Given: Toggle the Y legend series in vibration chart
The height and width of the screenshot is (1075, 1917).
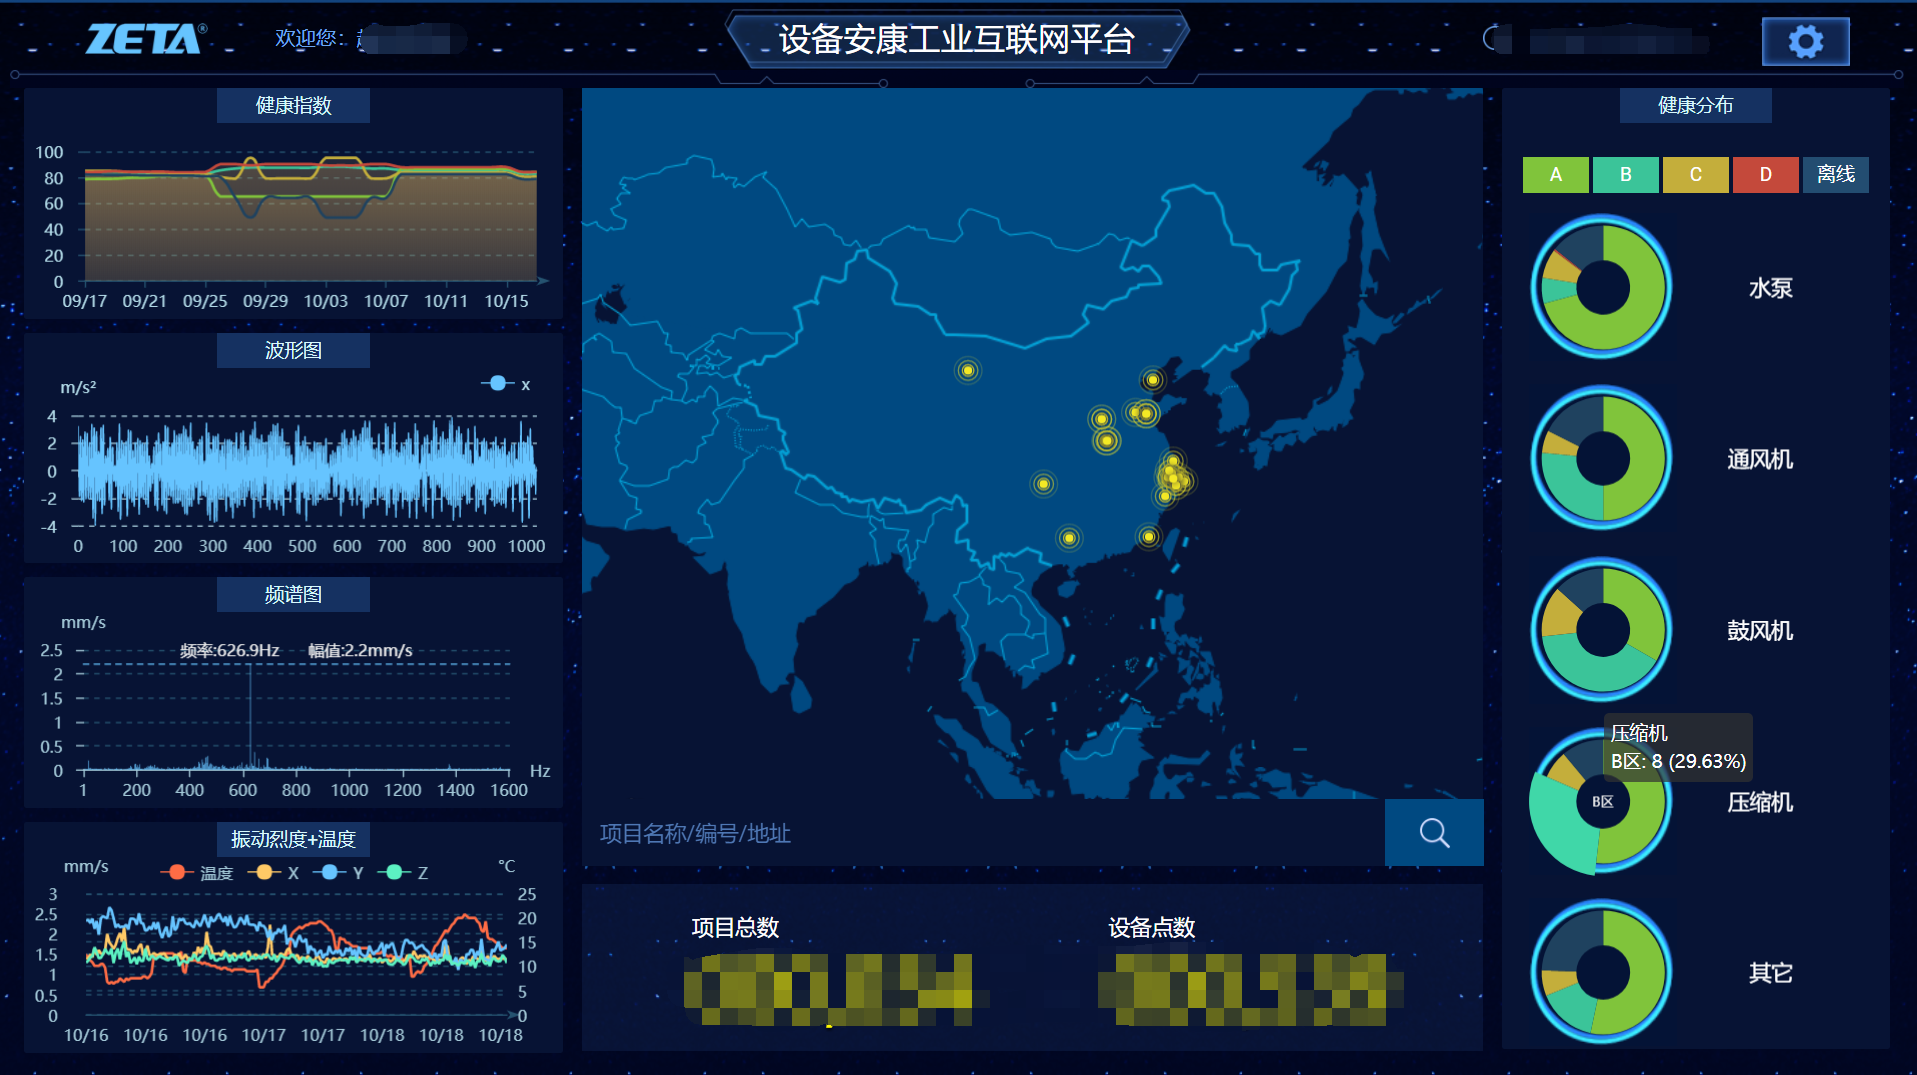Looking at the screenshot, I should [x=338, y=873].
